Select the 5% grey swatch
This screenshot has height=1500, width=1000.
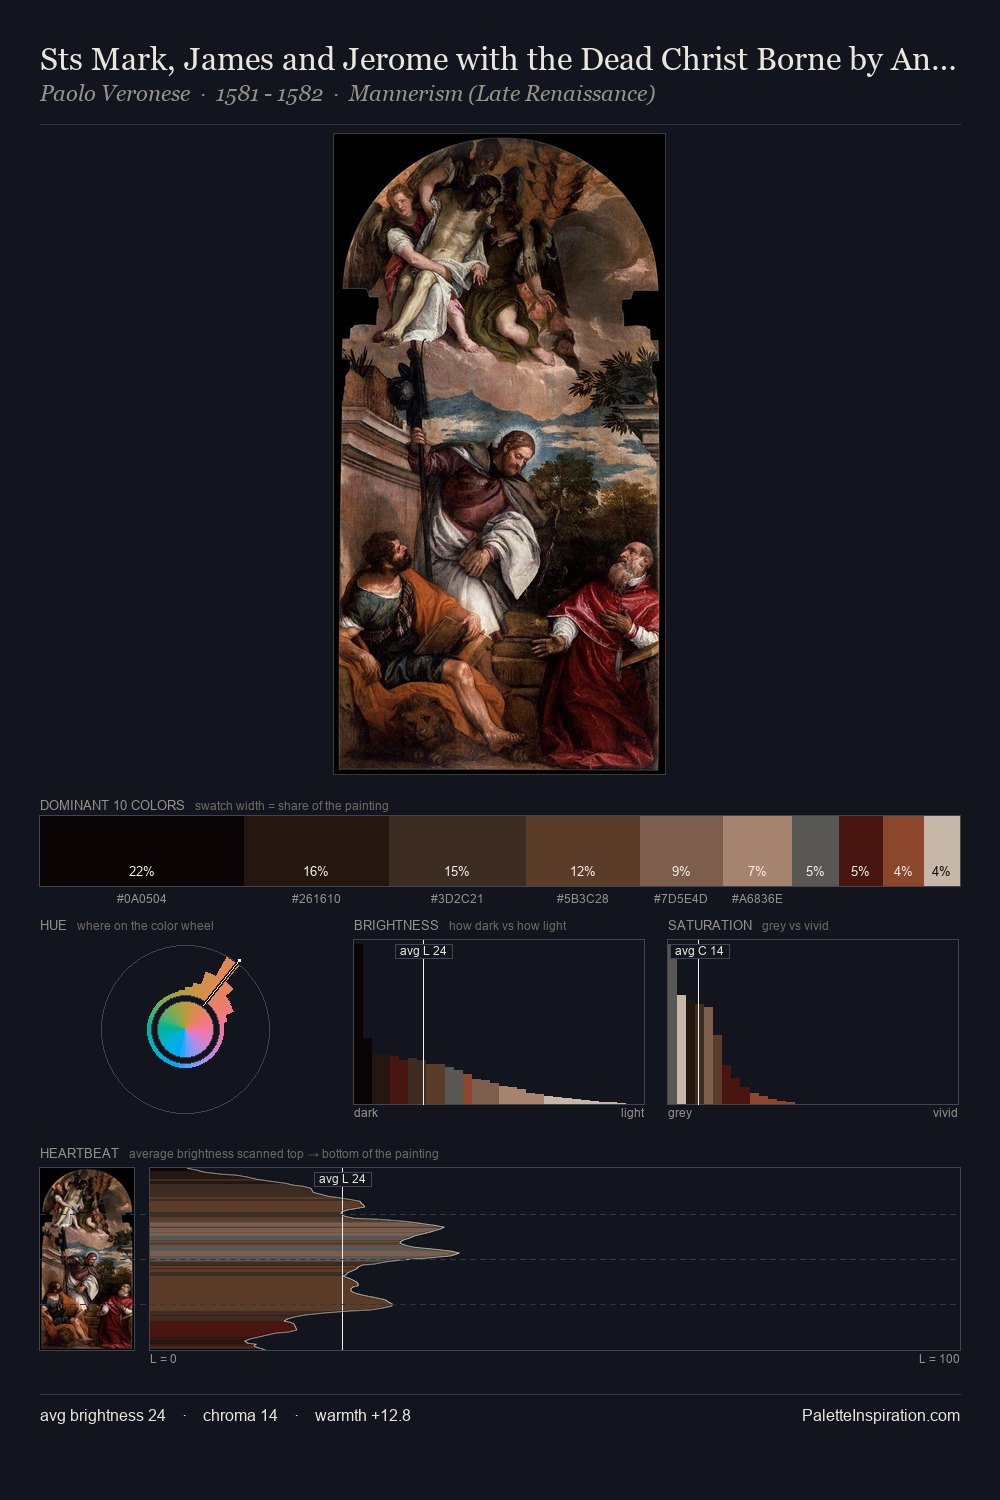pyautogui.click(x=815, y=851)
